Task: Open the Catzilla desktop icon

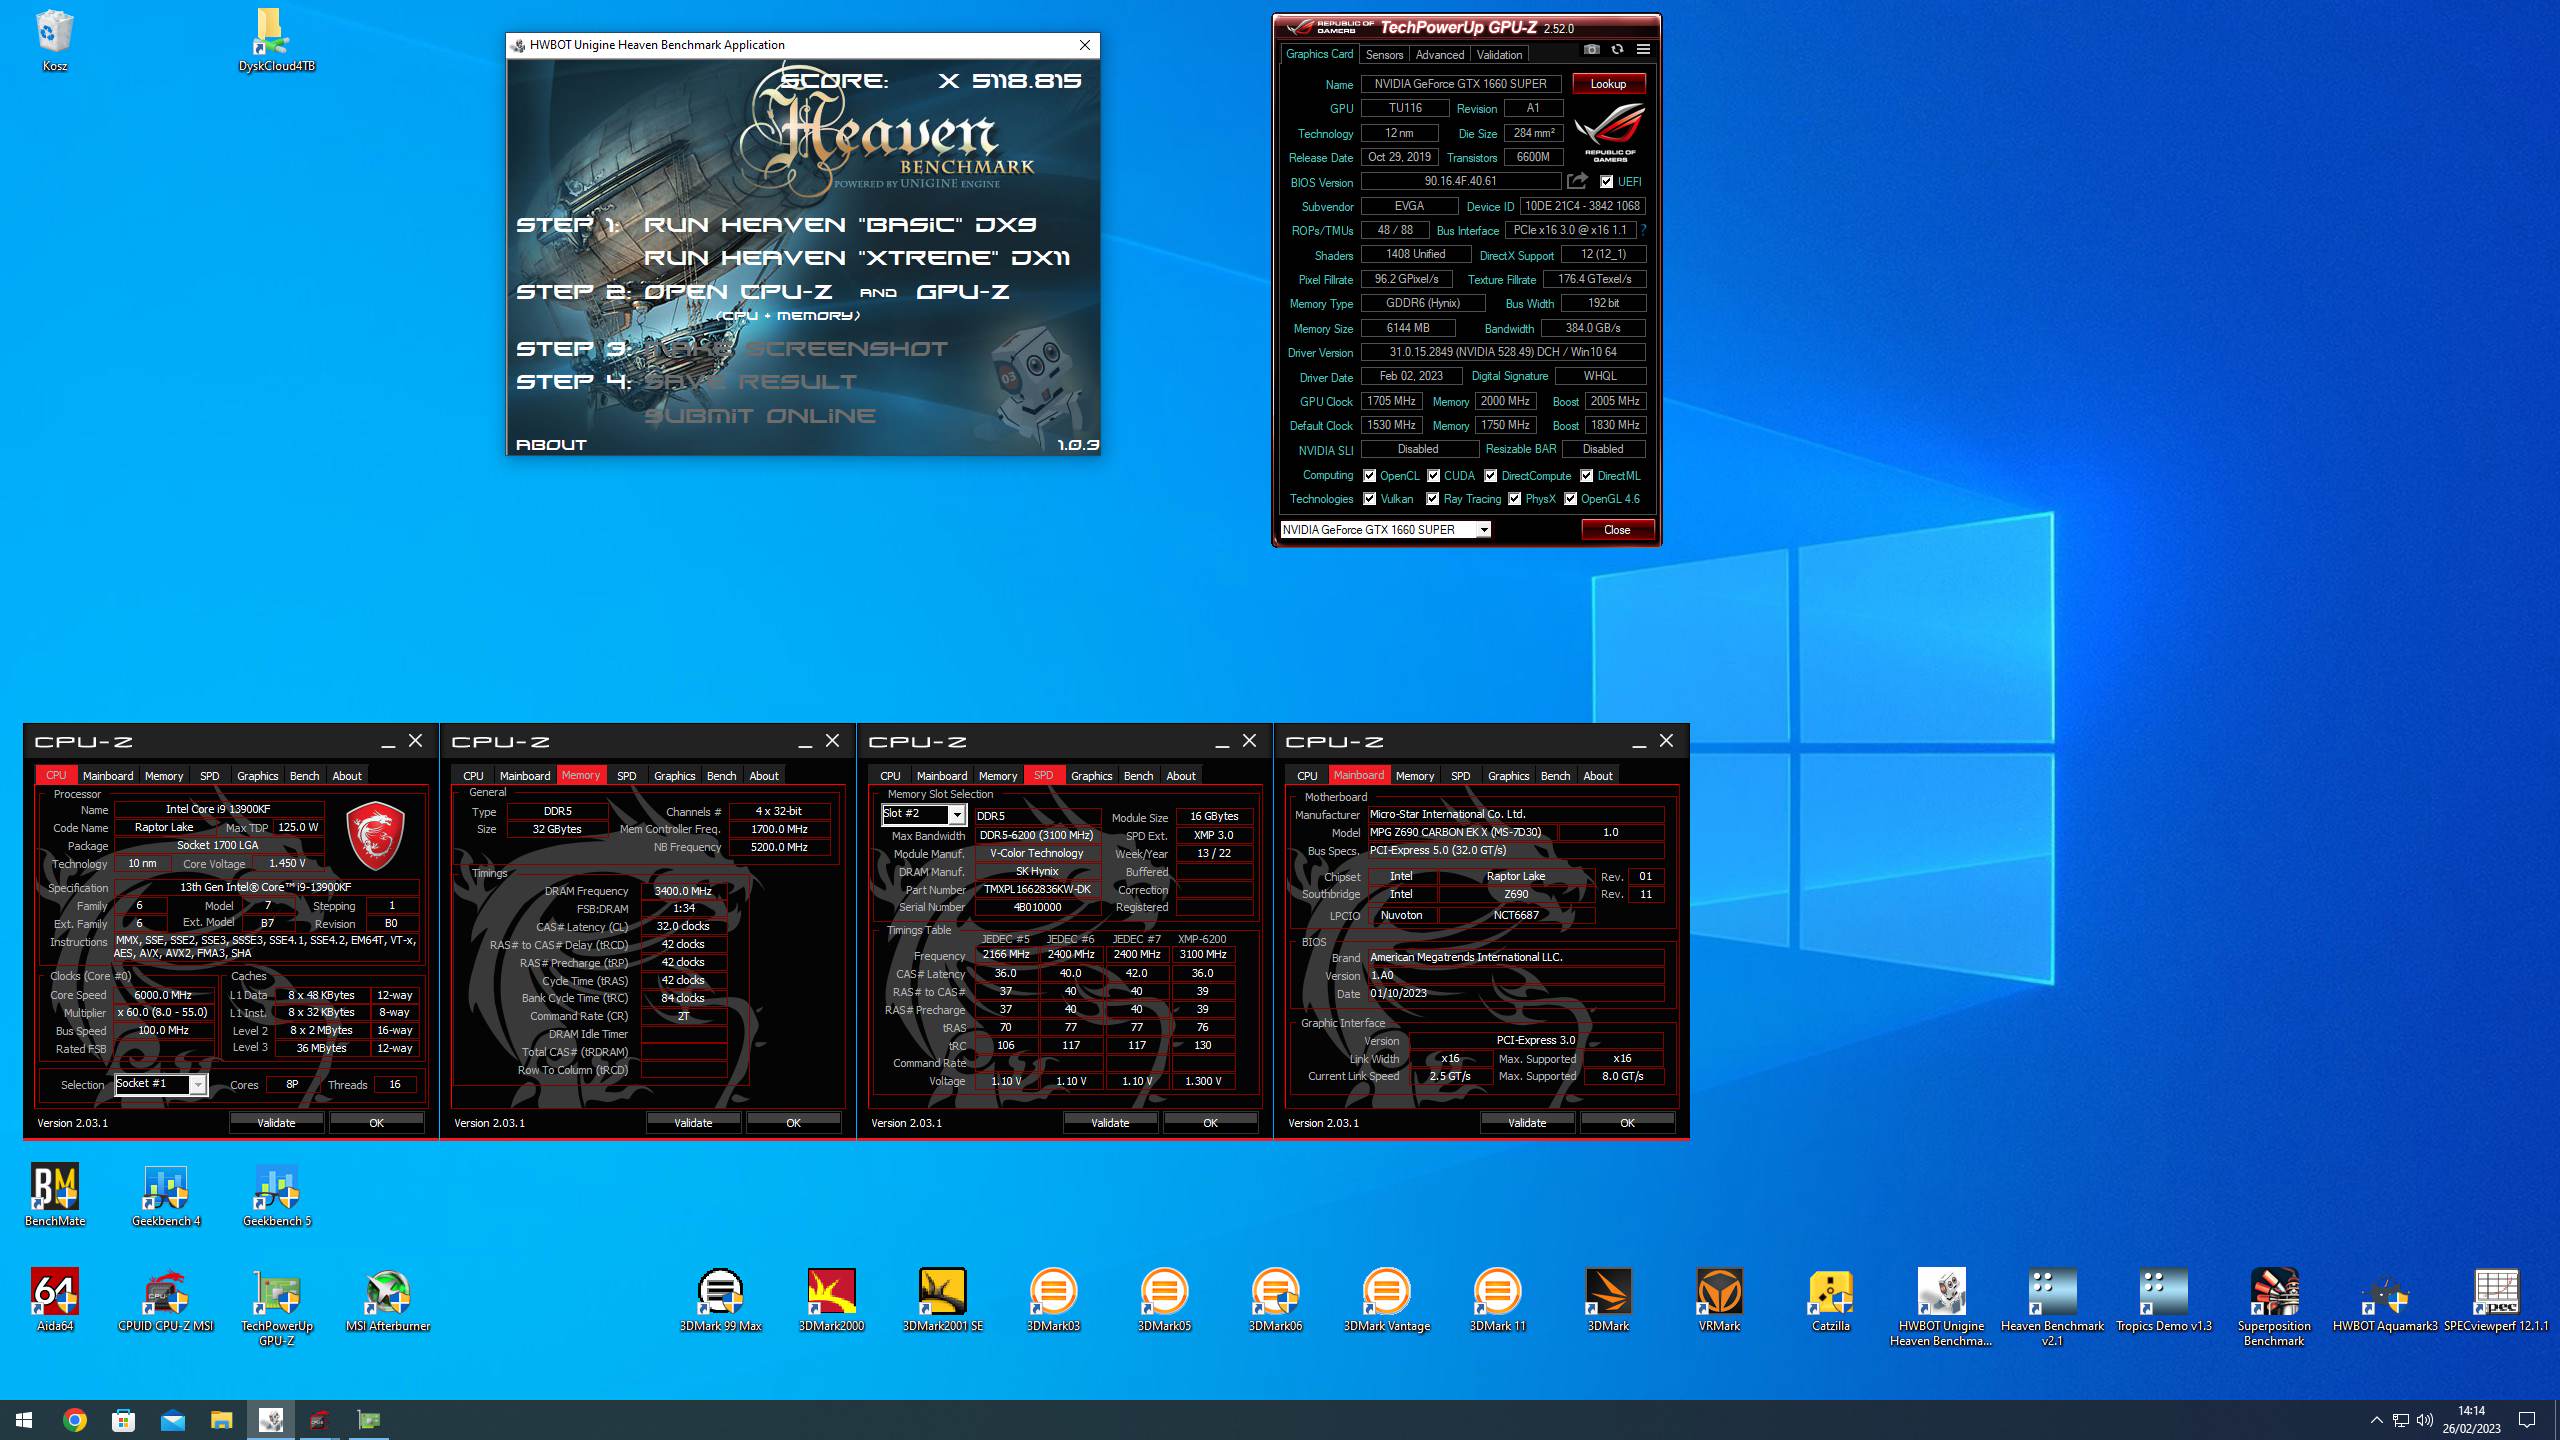Action: tap(1830, 1300)
